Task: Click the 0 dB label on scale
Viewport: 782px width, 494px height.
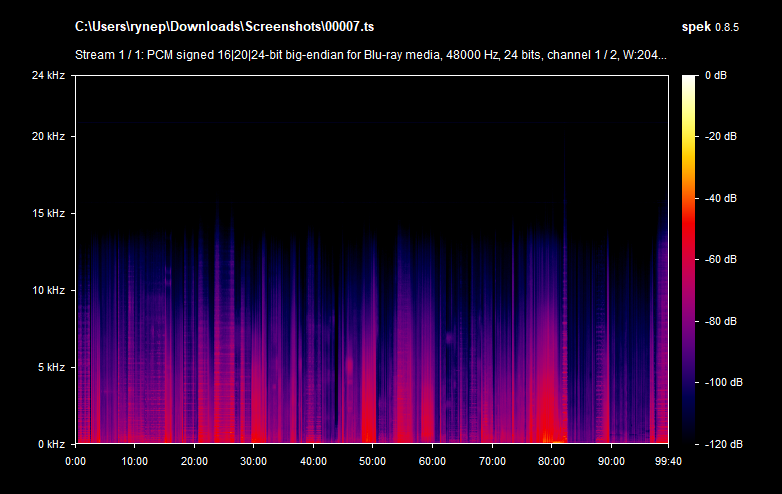Action: click(x=716, y=76)
